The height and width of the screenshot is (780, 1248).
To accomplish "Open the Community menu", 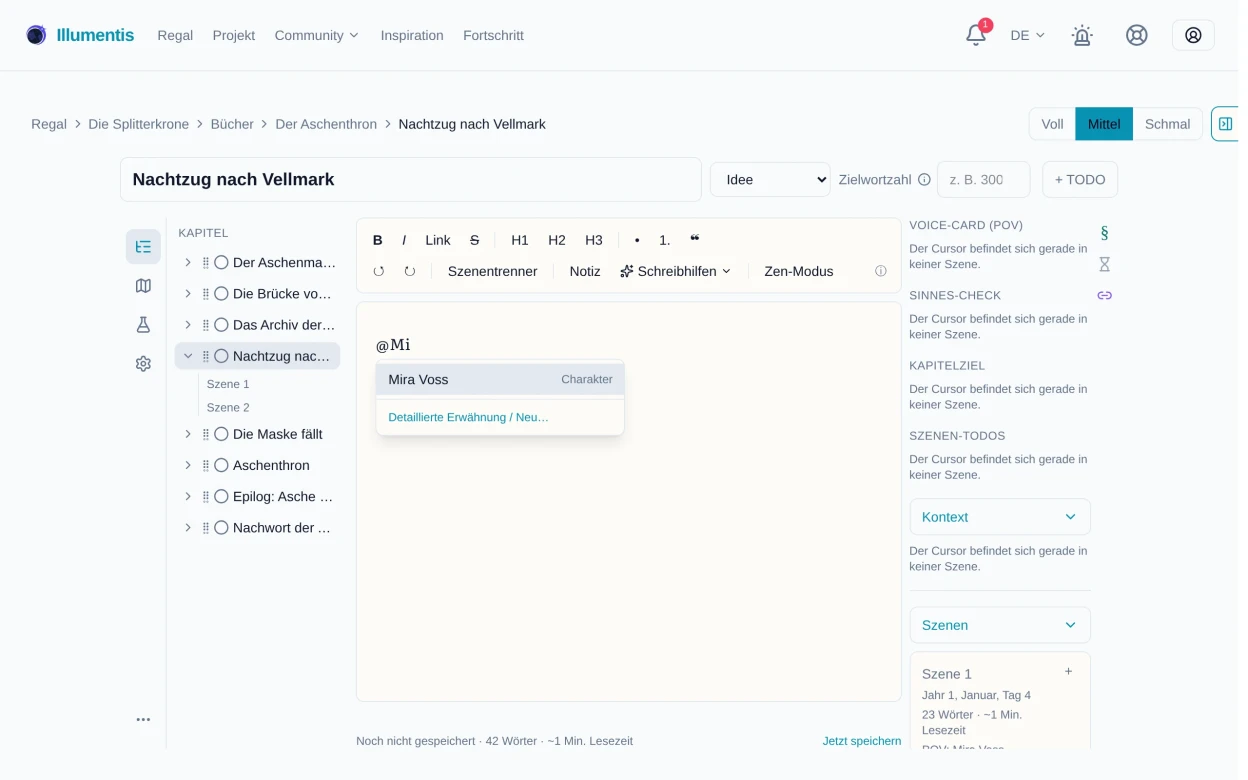I will 316,35.
